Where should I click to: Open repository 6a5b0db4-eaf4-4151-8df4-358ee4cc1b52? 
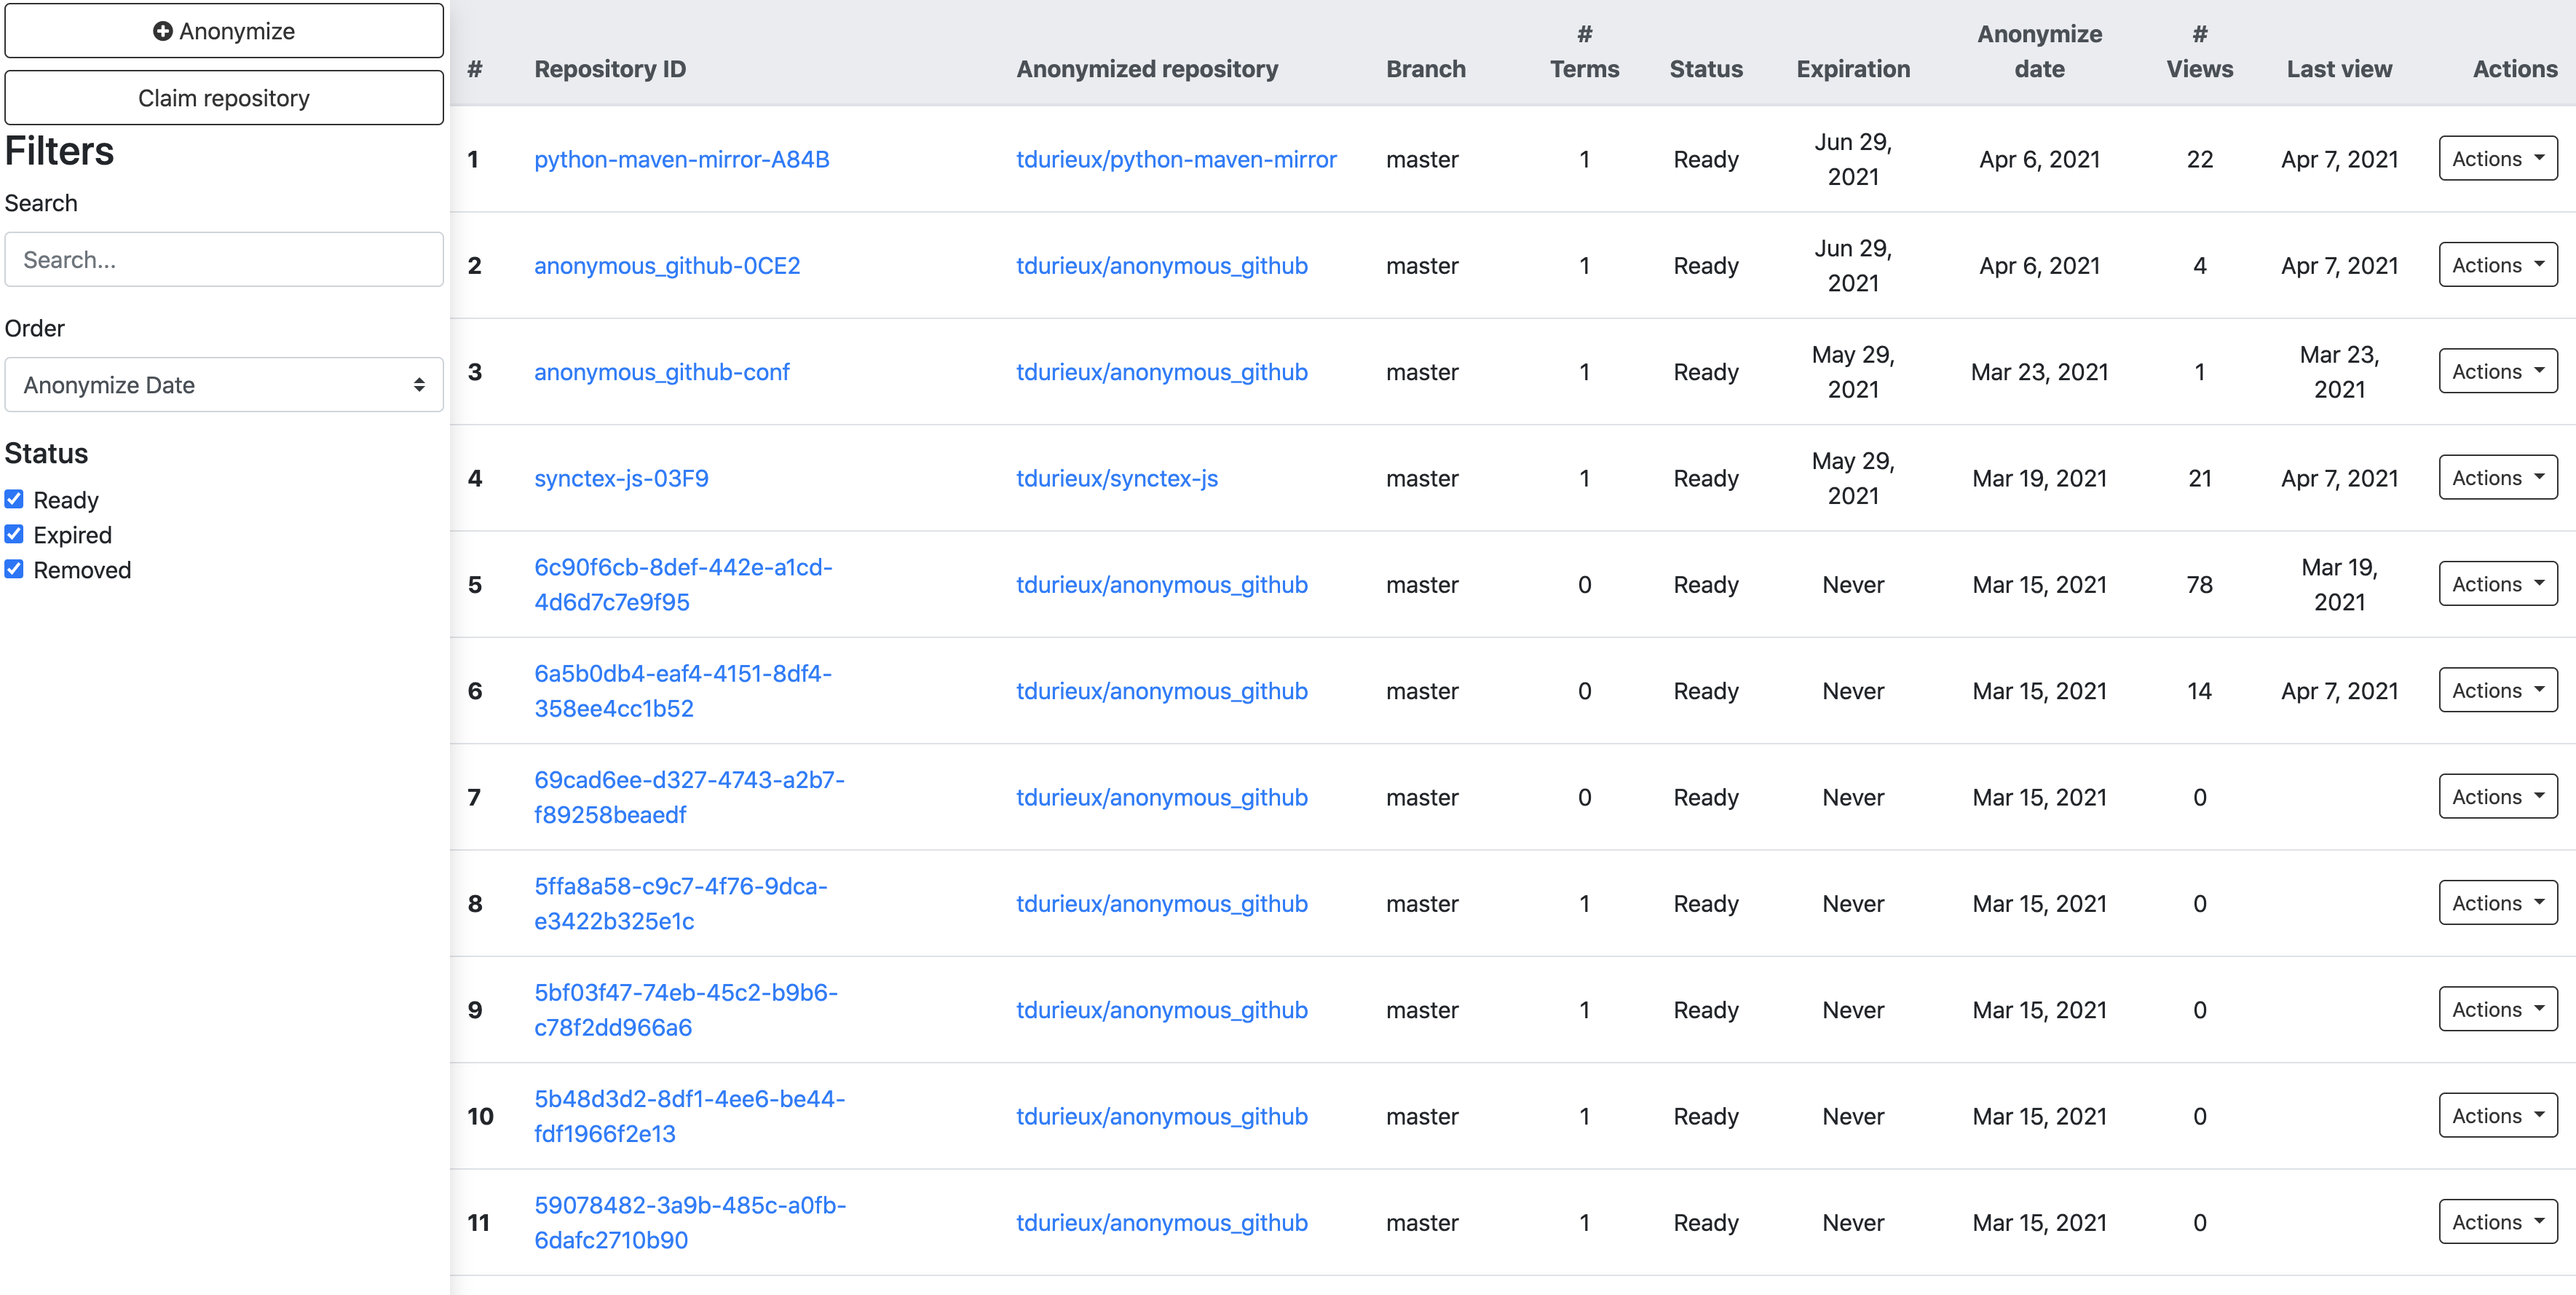(x=683, y=691)
